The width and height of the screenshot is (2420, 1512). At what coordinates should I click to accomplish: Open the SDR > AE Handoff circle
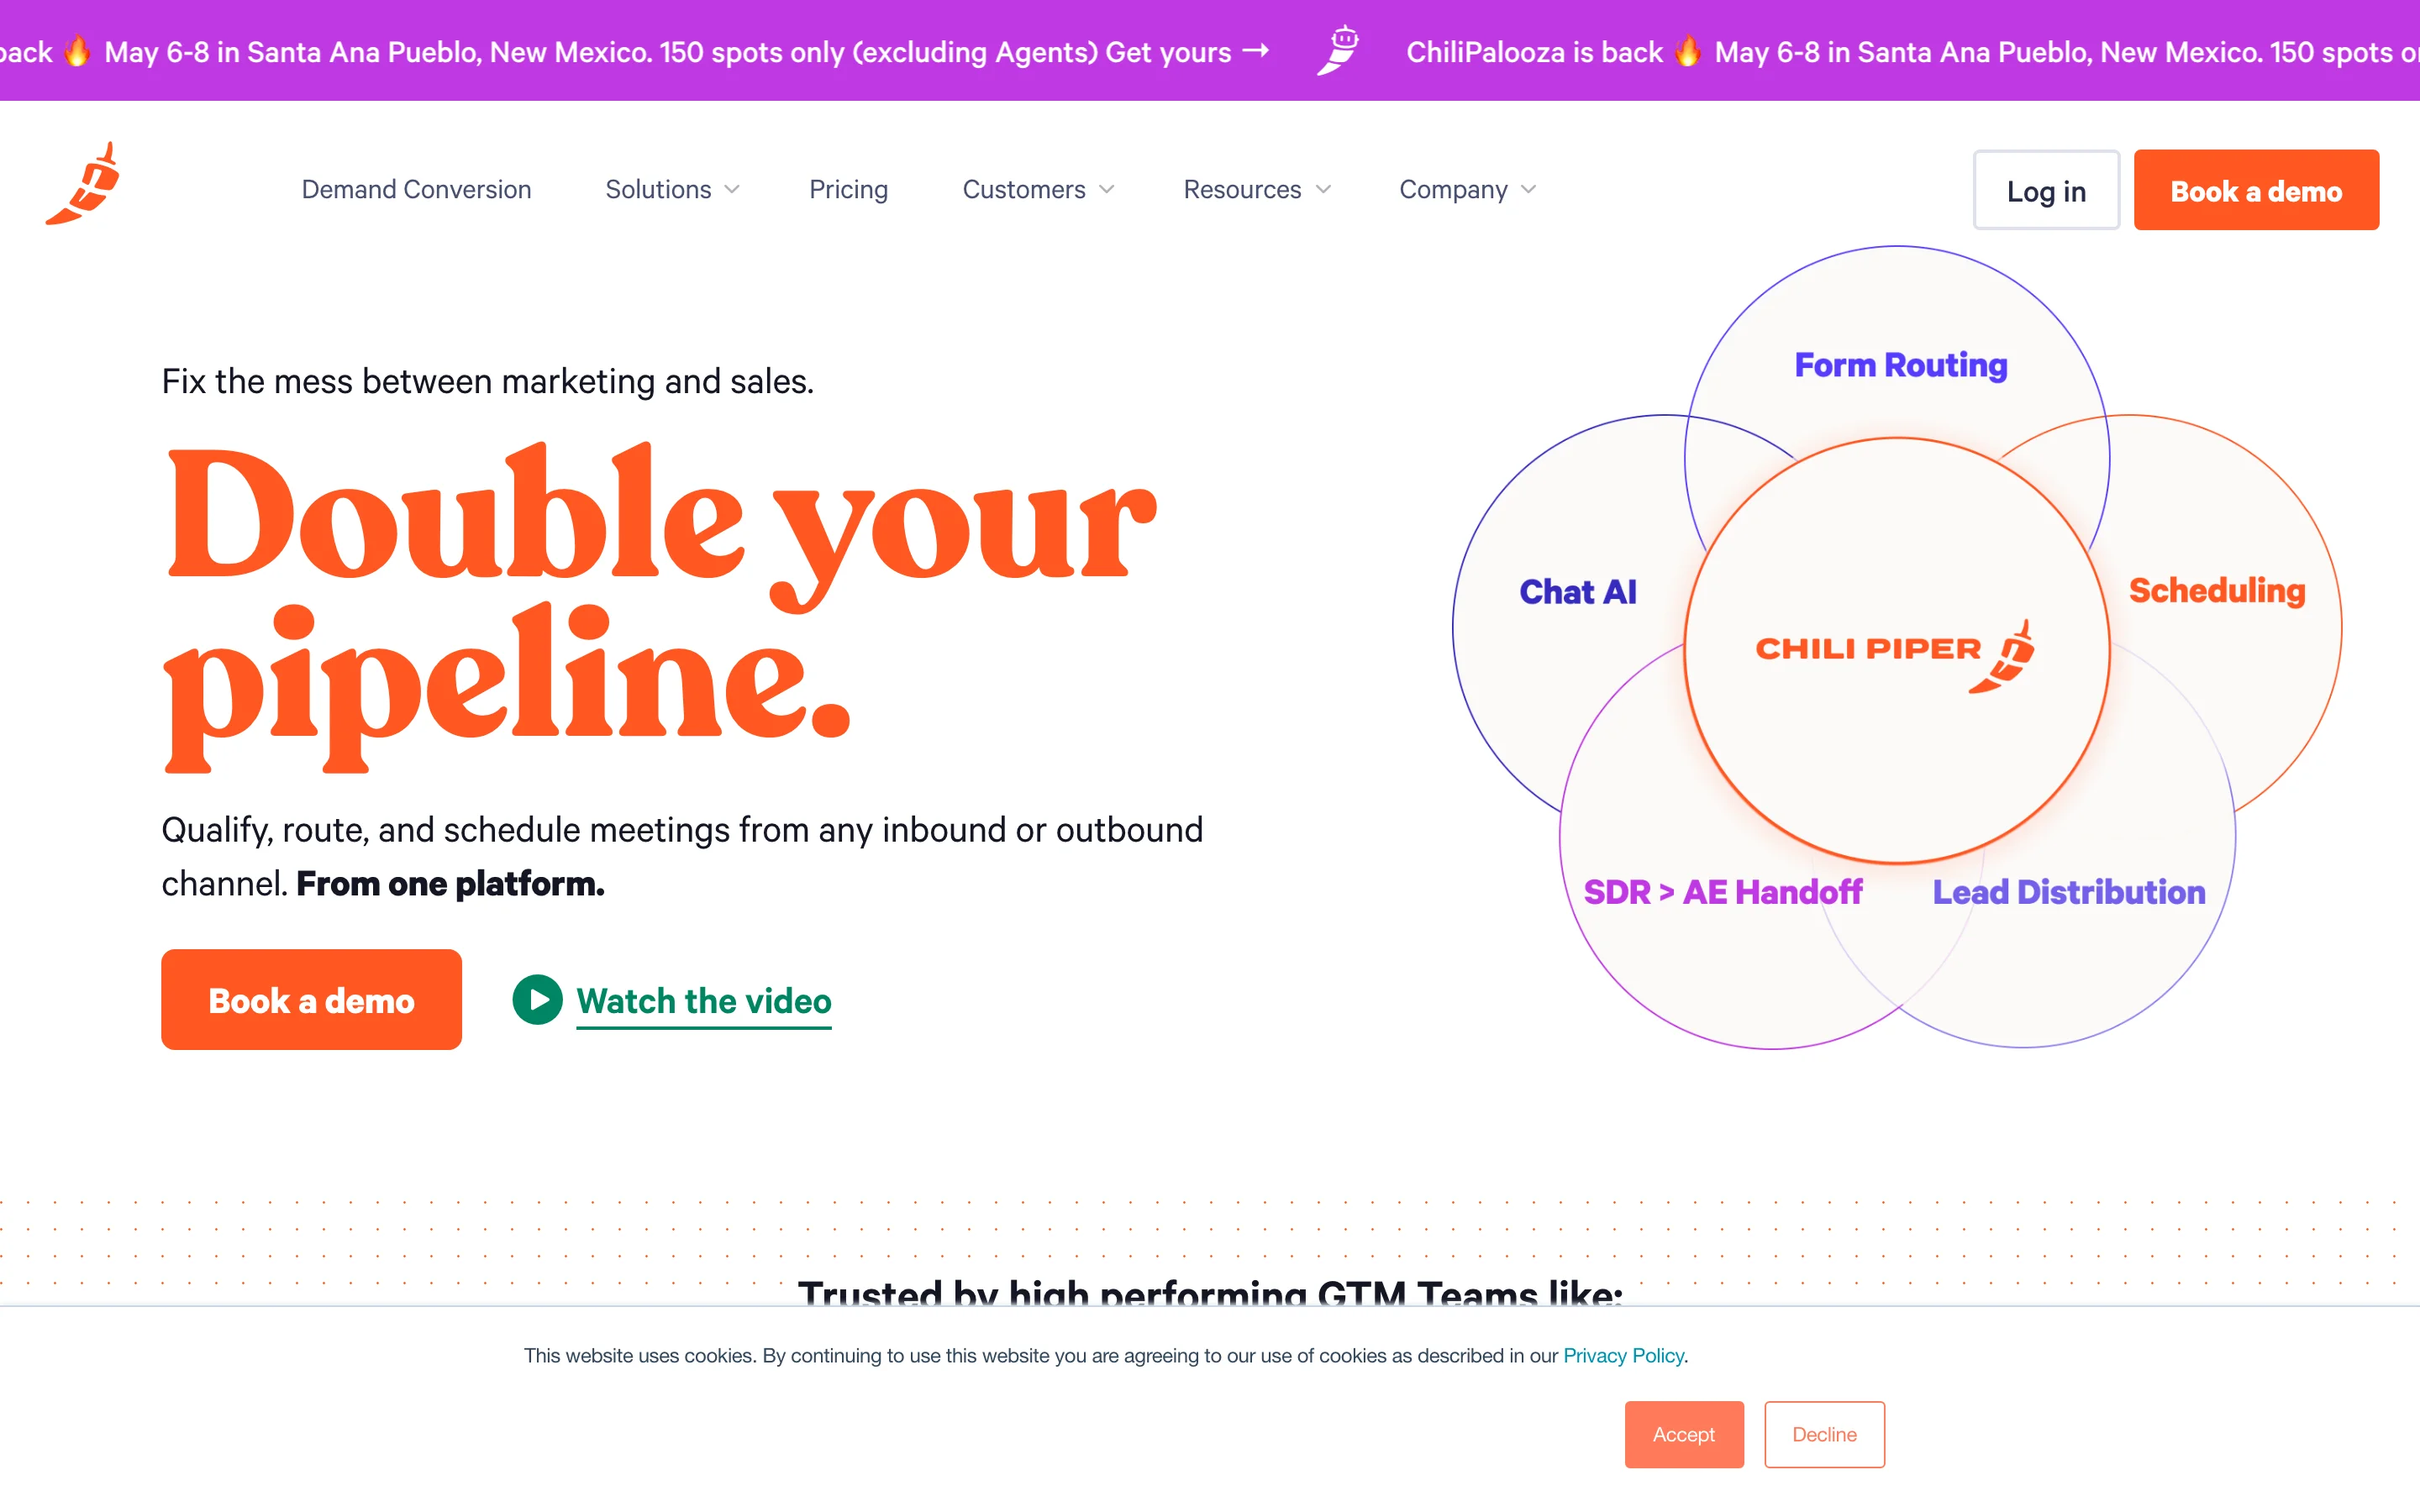(x=1722, y=892)
